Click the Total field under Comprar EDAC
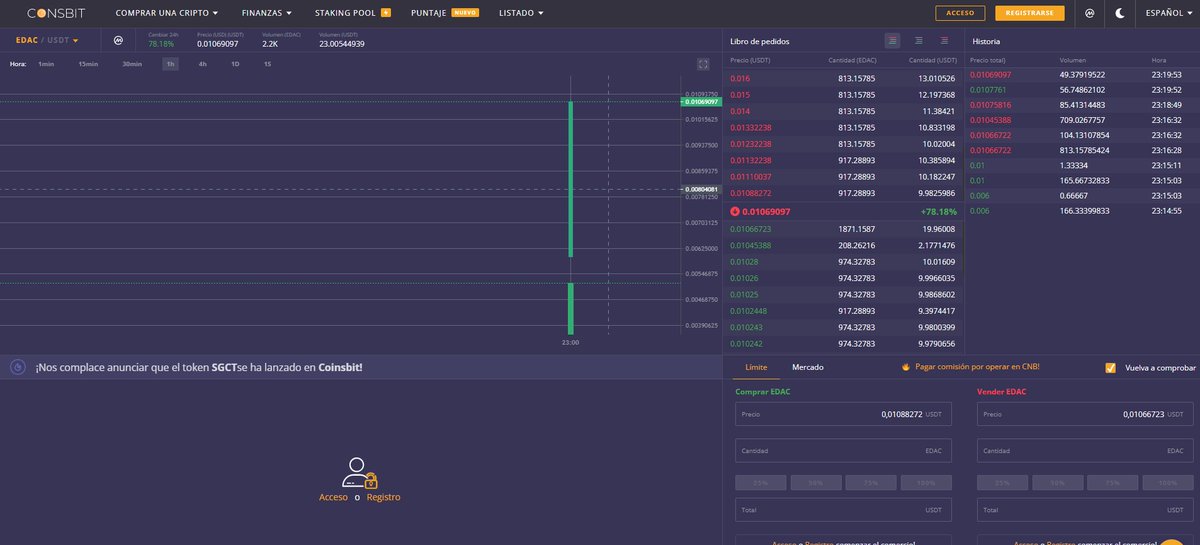The width and height of the screenshot is (1200, 545). click(x=843, y=510)
